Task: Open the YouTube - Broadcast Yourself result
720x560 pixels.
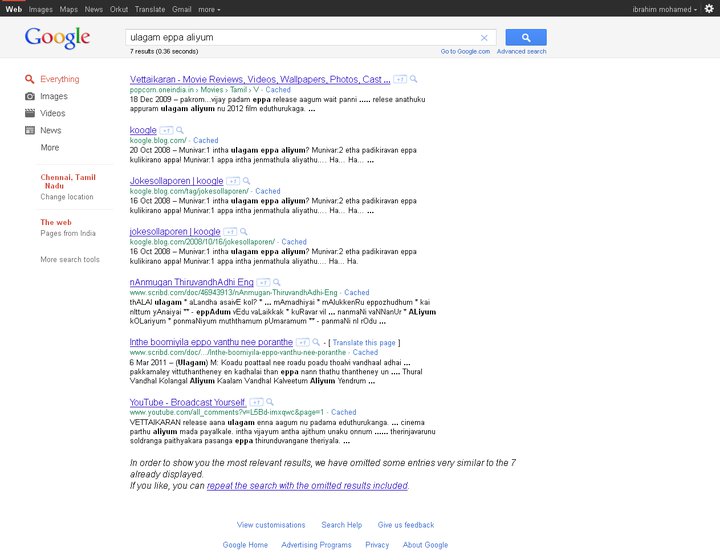Action: coord(188,403)
